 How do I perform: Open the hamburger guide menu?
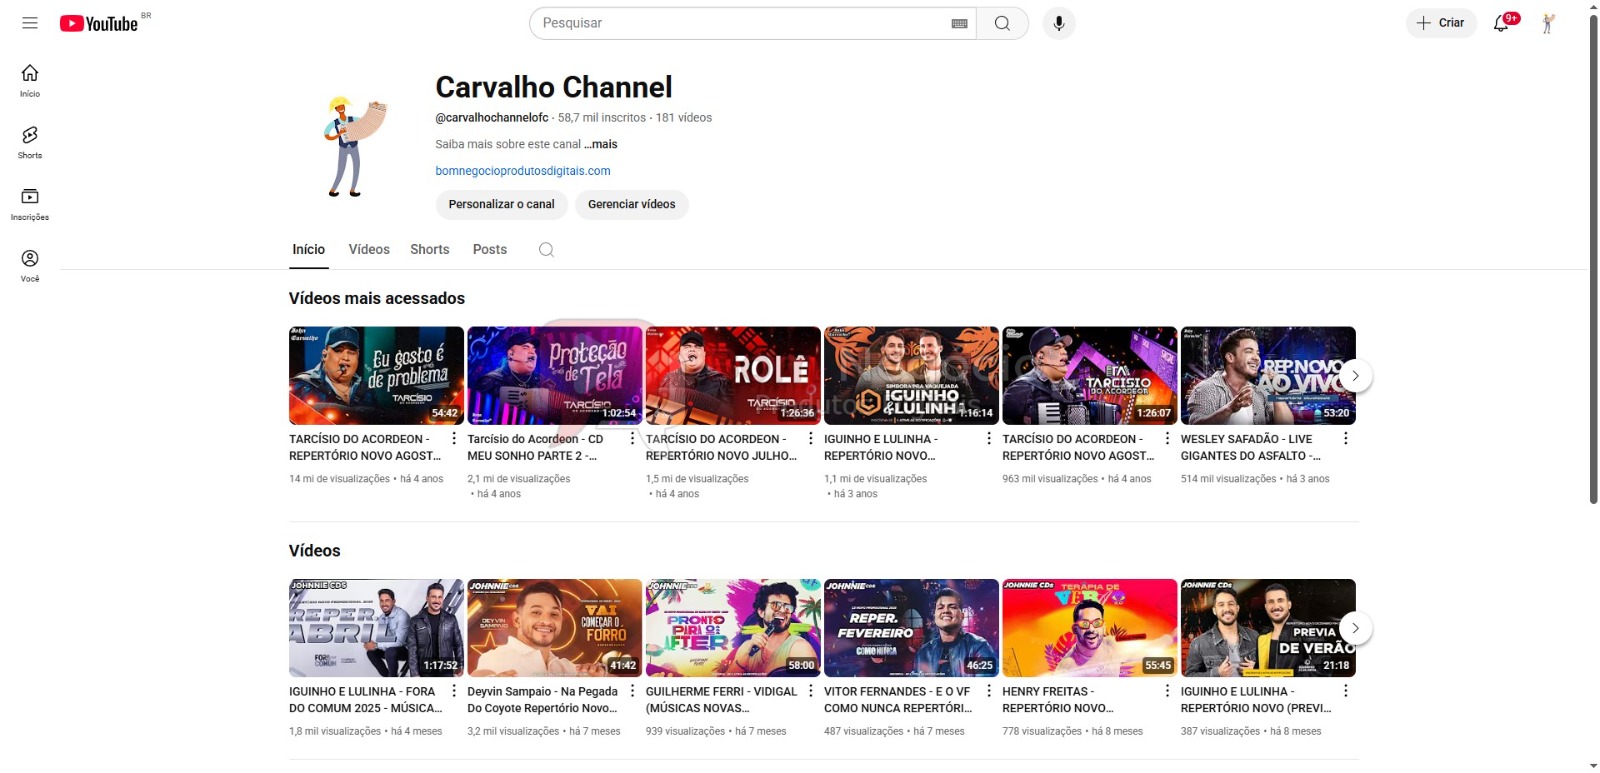(30, 23)
